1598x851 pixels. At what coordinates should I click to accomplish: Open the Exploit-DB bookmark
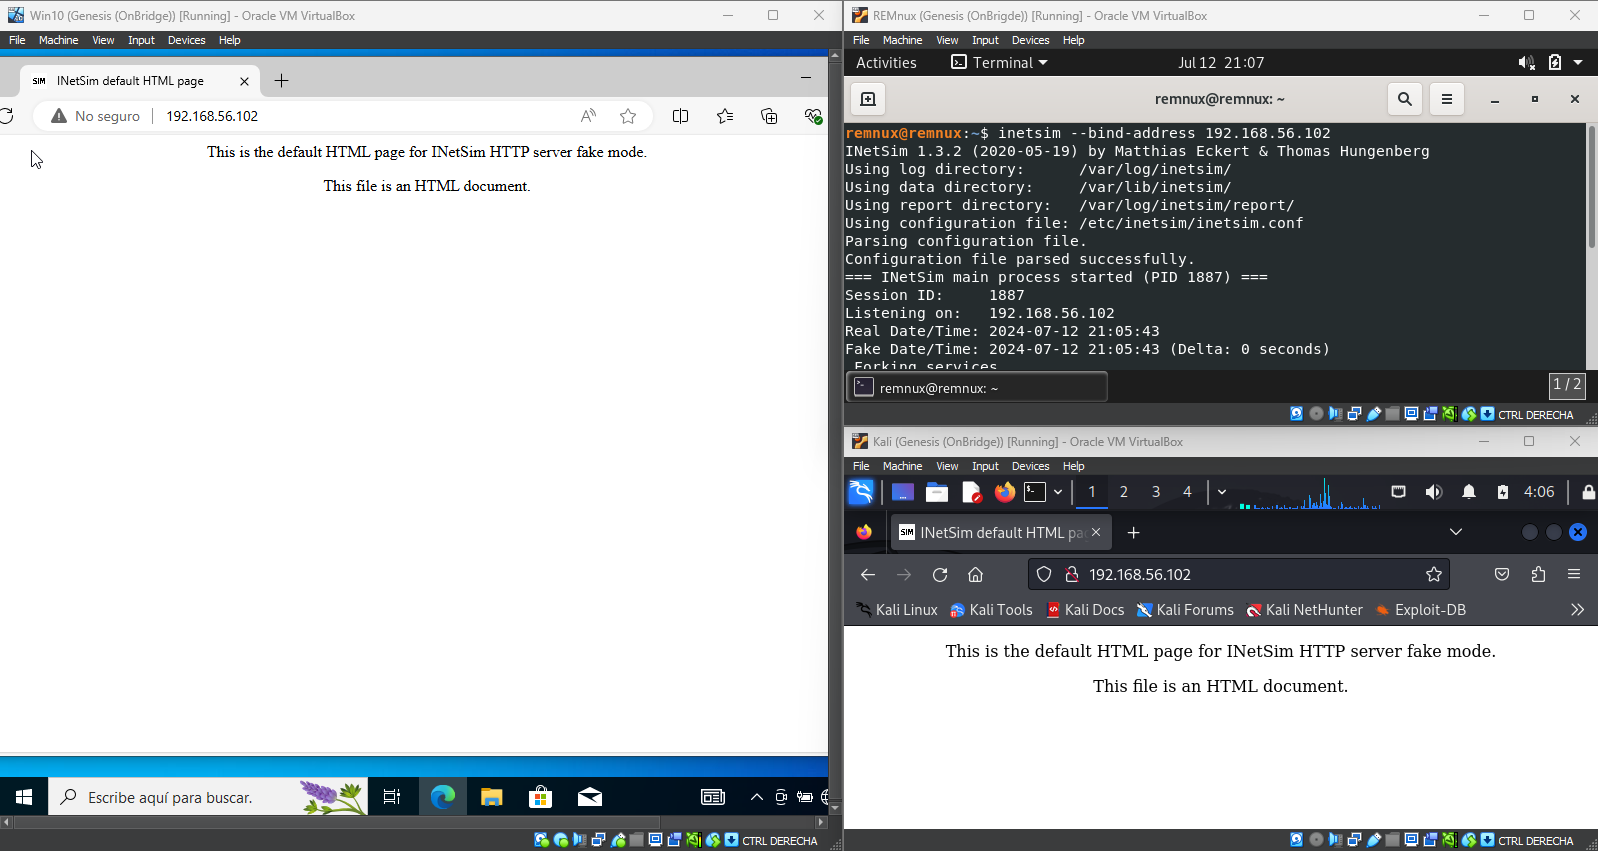(x=1421, y=610)
